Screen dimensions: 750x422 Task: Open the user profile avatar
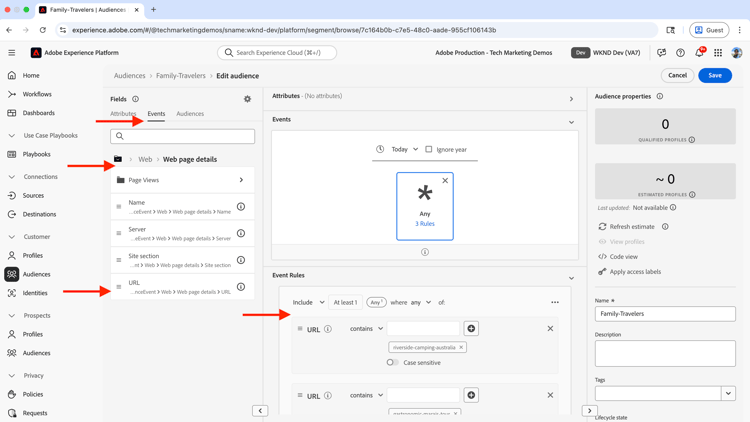click(x=737, y=53)
